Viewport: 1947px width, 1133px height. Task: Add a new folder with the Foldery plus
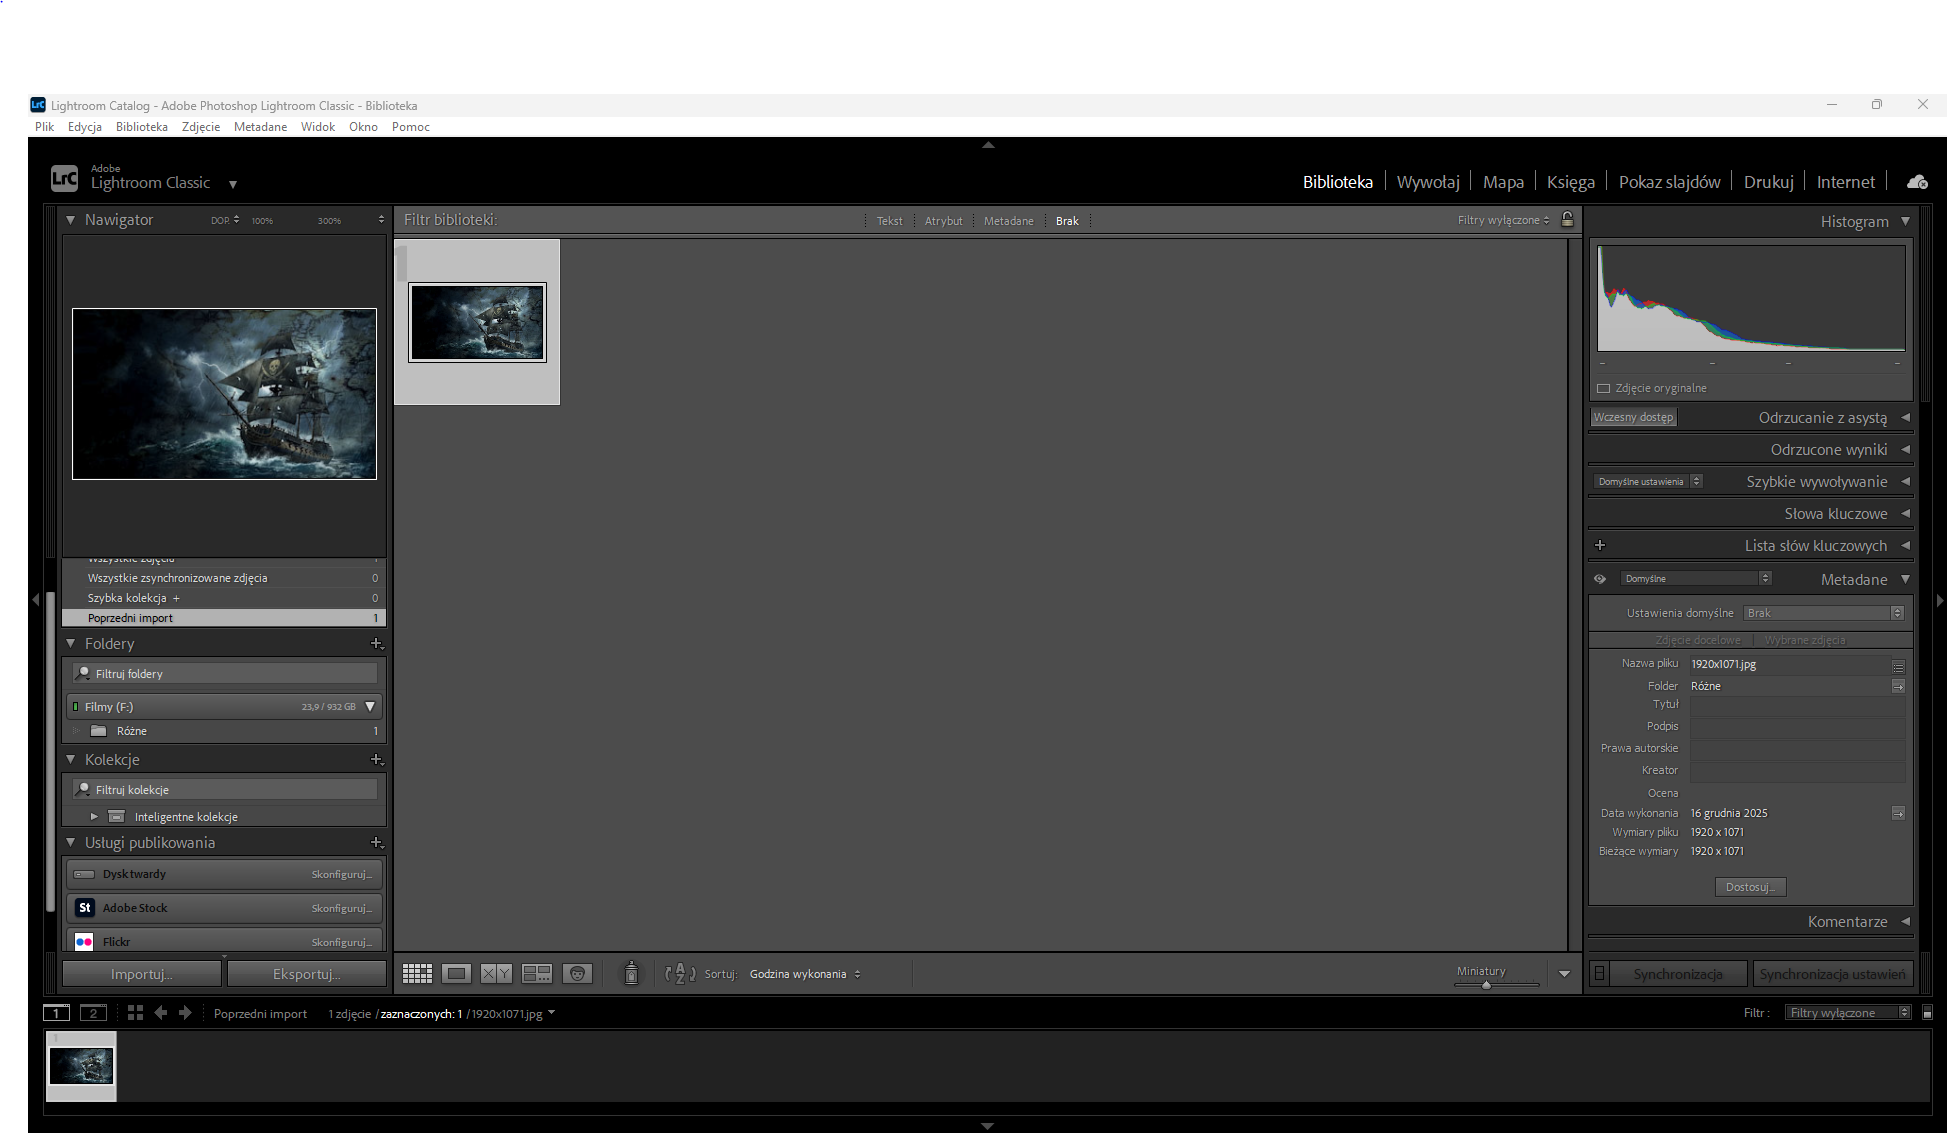pos(377,644)
